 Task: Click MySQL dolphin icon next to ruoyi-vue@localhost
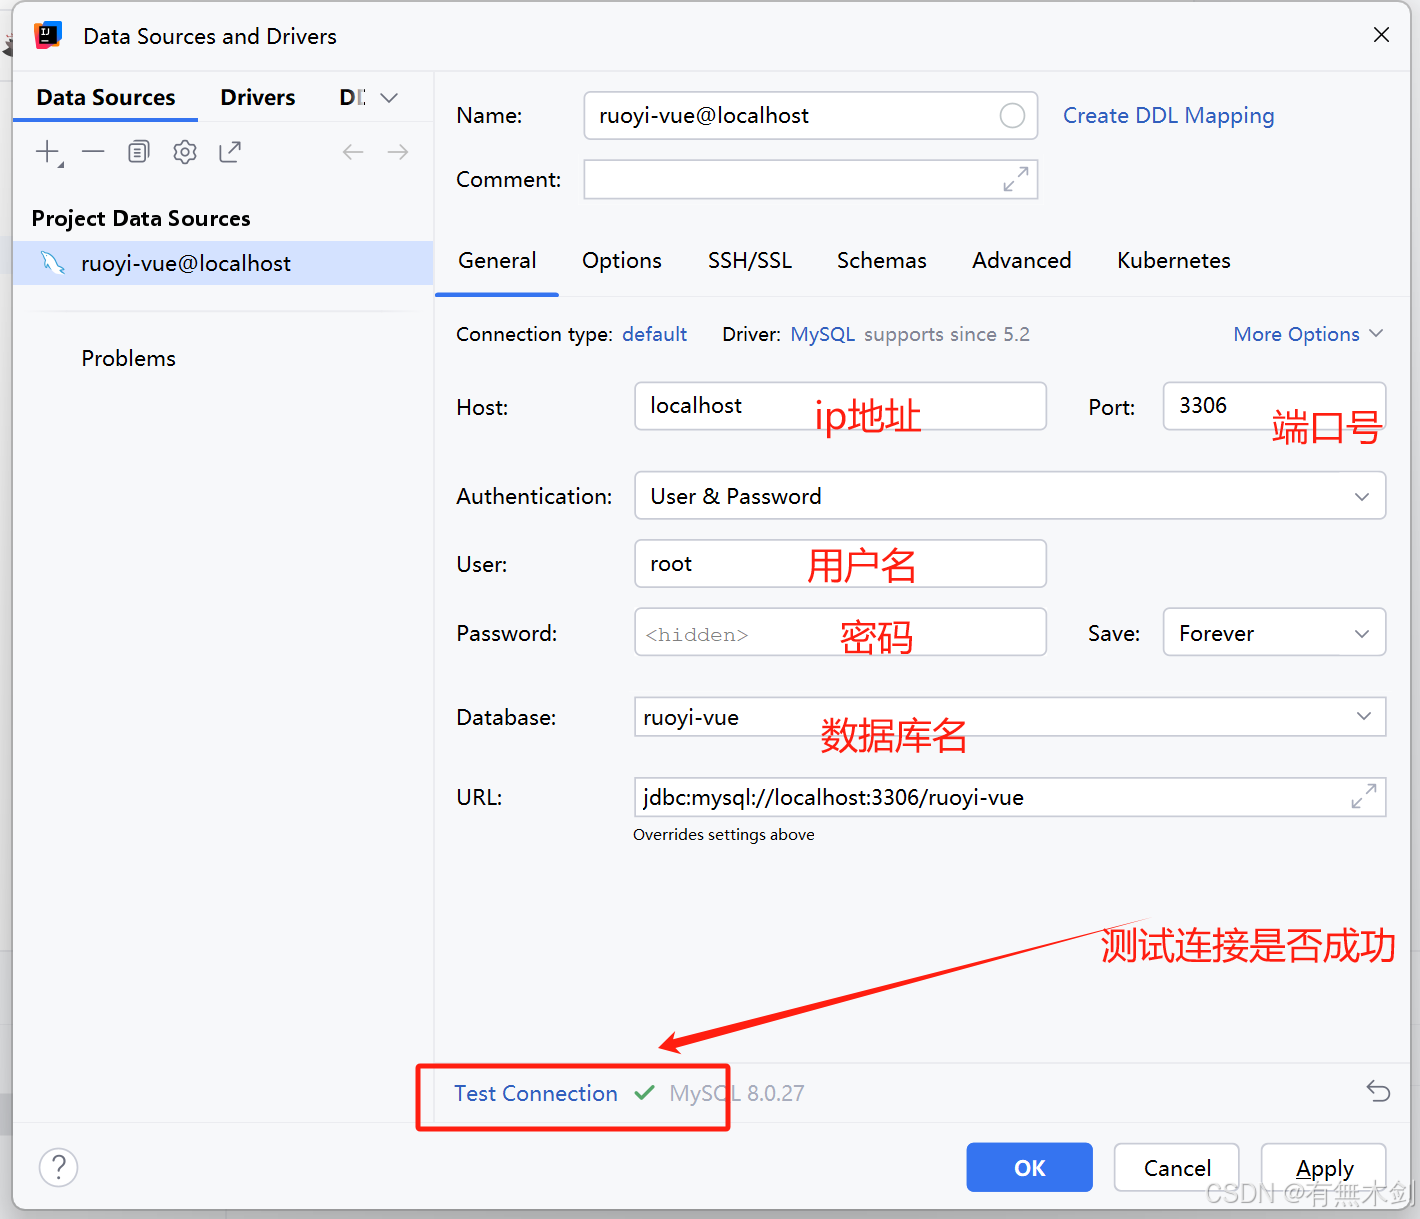pyautogui.click(x=53, y=263)
